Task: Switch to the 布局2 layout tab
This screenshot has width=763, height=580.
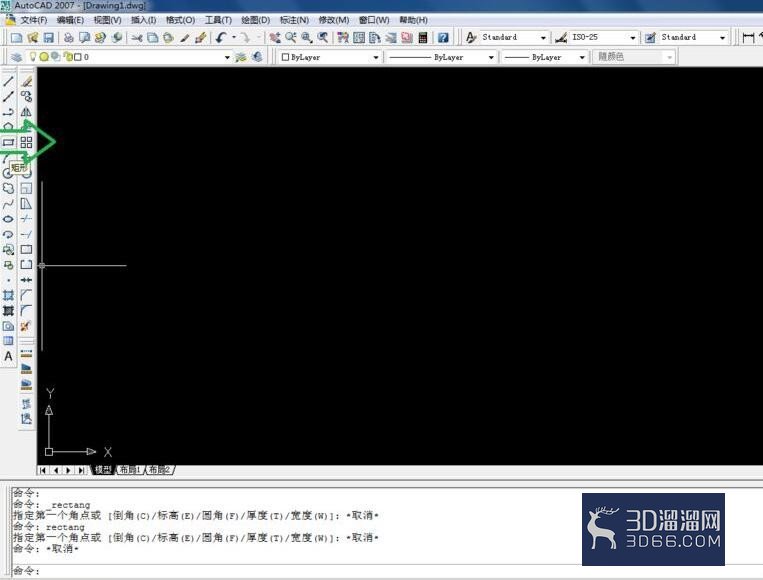Action: pyautogui.click(x=159, y=470)
